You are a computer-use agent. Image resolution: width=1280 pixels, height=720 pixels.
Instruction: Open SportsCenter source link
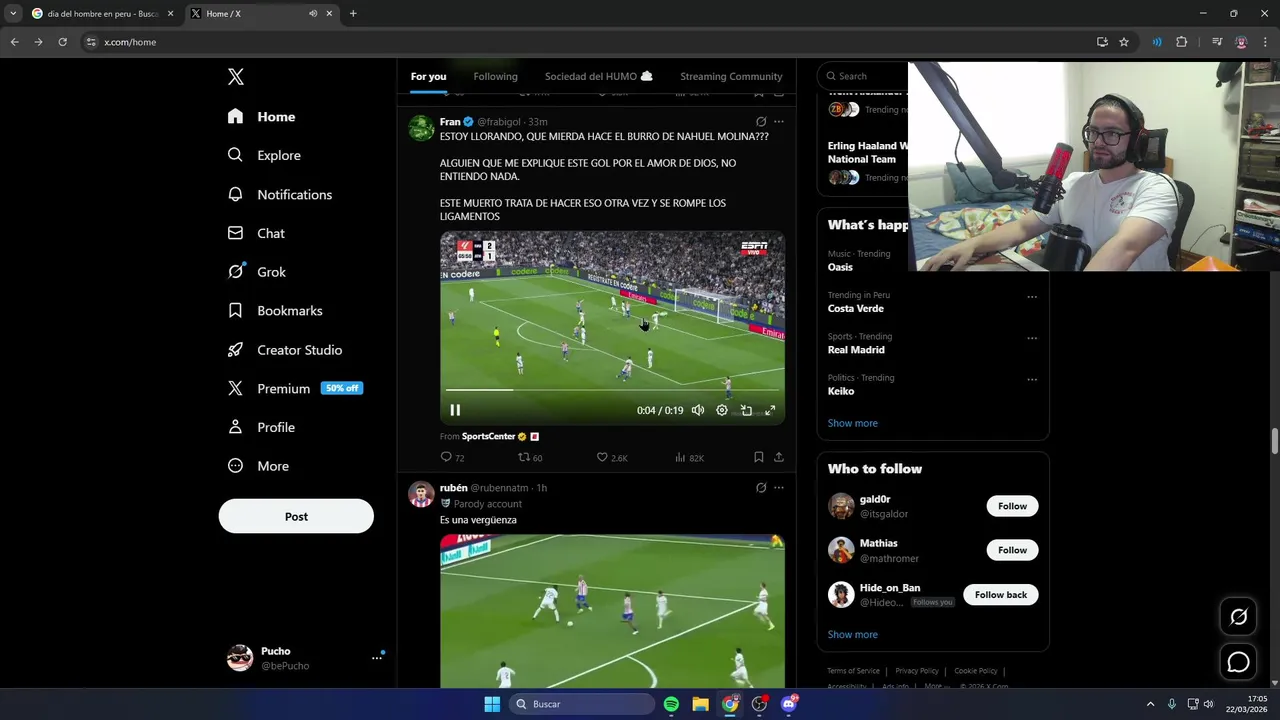coord(489,437)
